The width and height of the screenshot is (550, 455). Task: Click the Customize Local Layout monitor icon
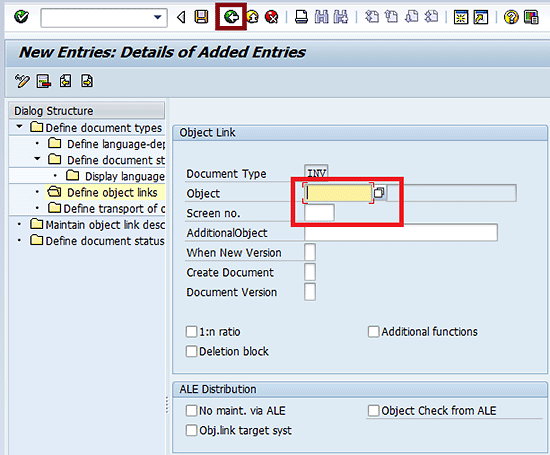click(x=531, y=17)
